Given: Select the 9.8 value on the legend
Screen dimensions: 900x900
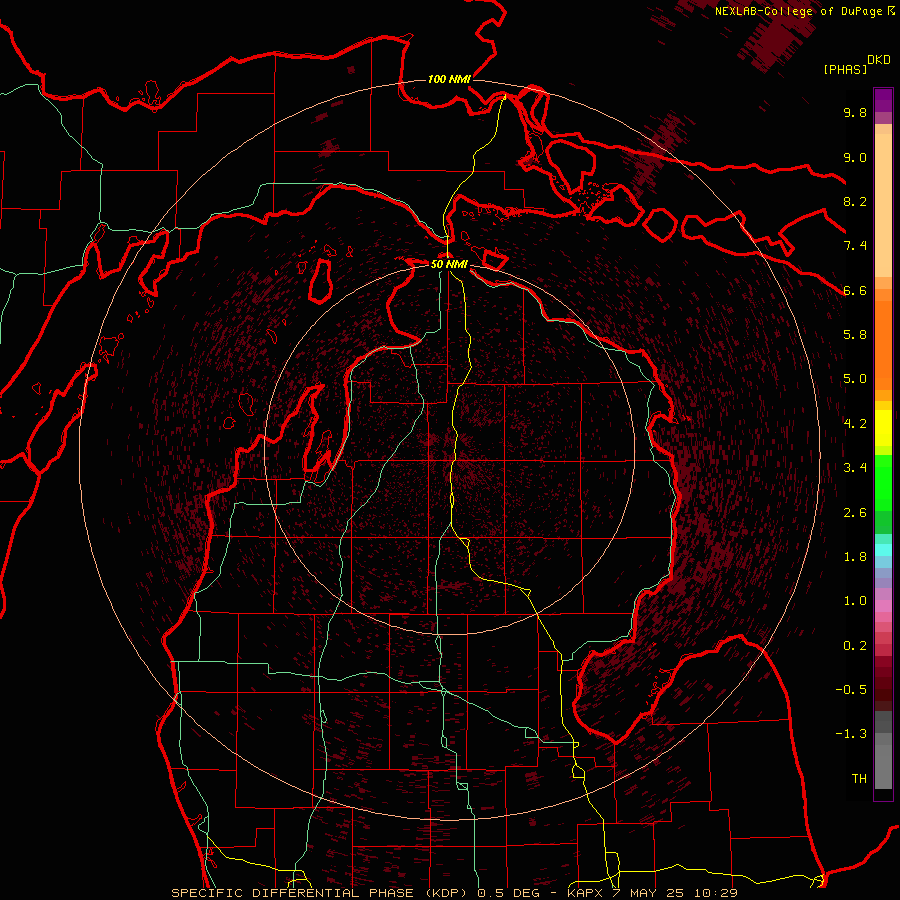Looking at the screenshot, I should (855, 112).
